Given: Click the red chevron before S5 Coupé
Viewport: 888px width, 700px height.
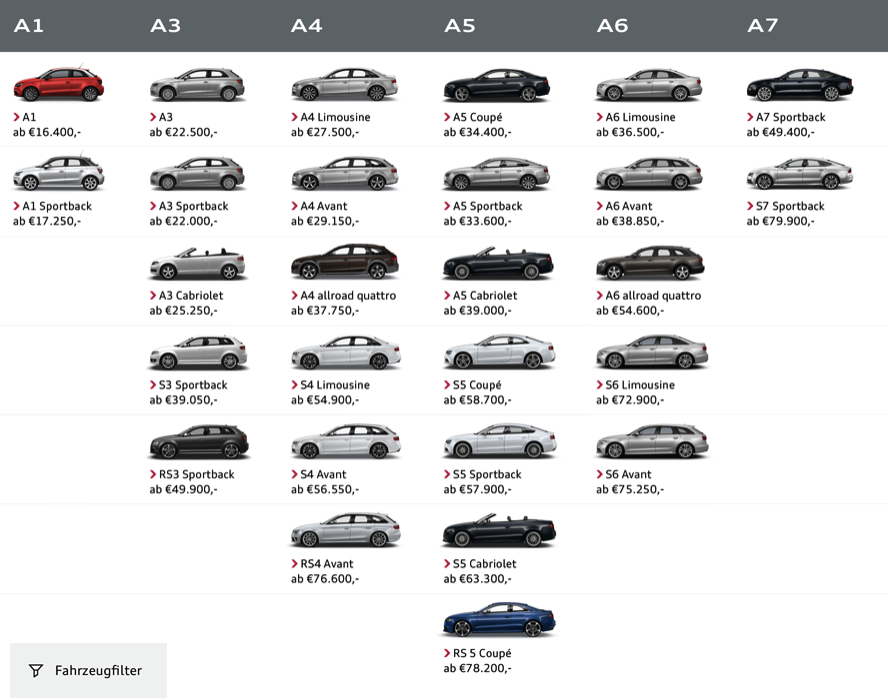Looking at the screenshot, I should (447, 385).
